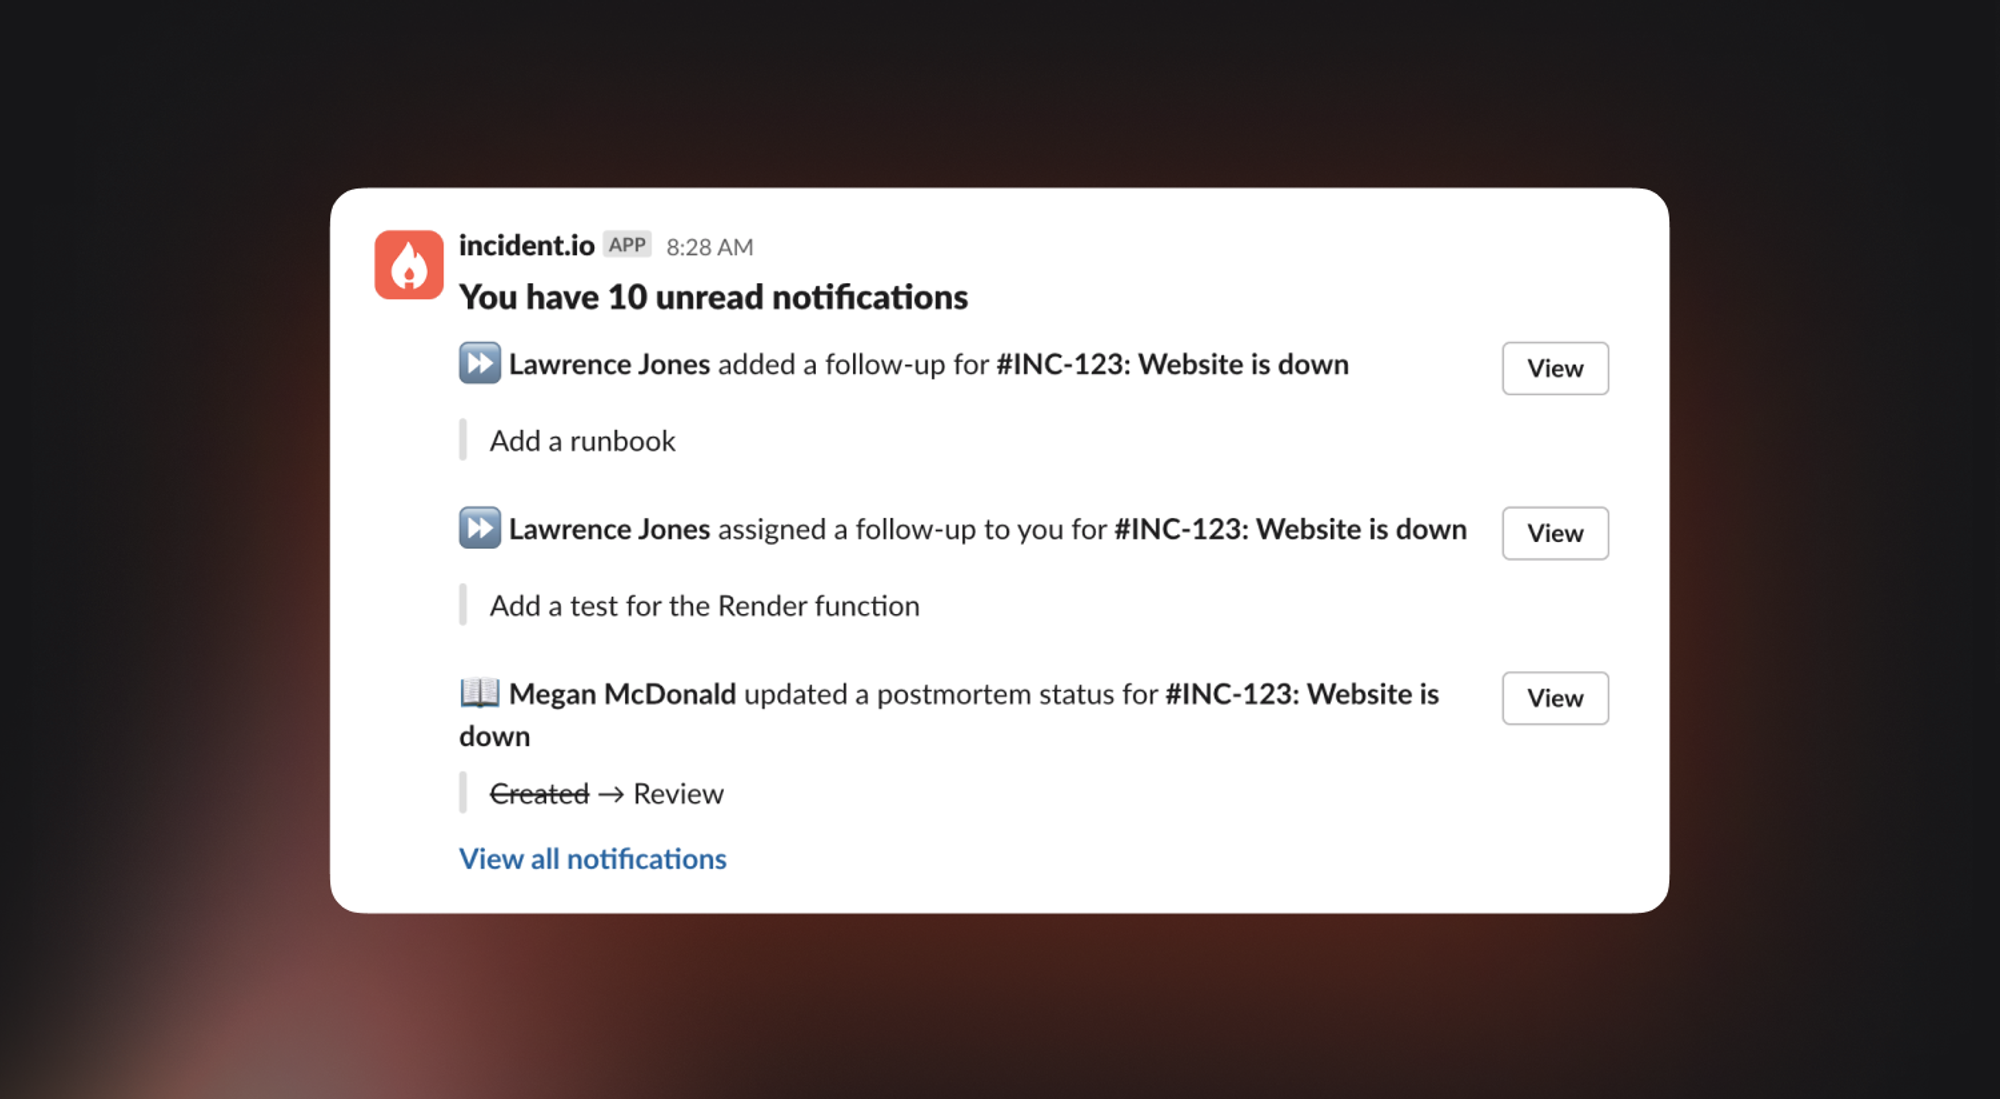2000x1099 pixels.
Task: Click 'Add a runbook' quoted text
Action: click(582, 441)
